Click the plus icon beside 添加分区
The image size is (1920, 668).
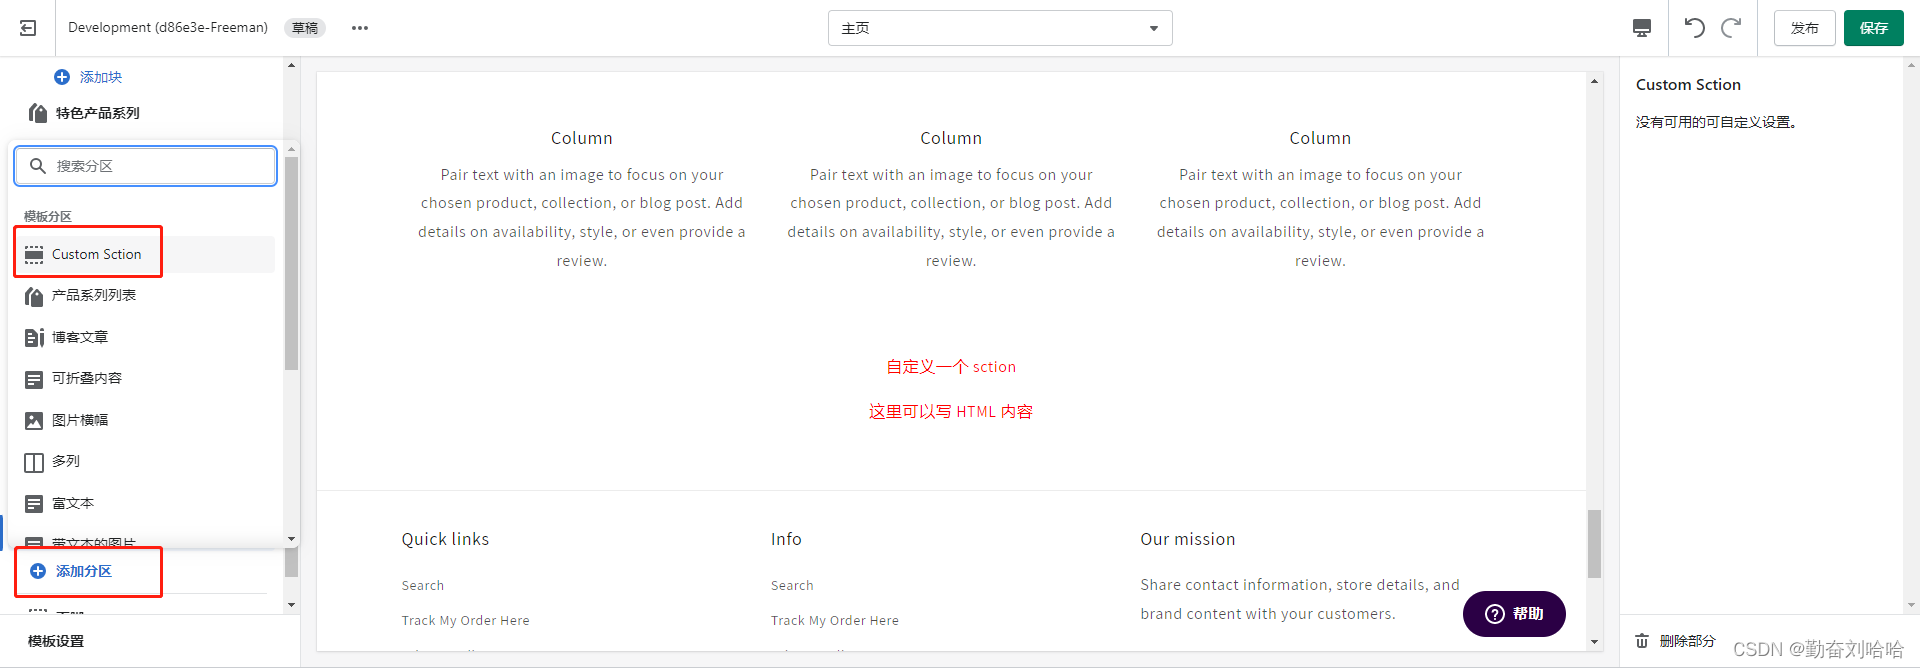coord(38,571)
